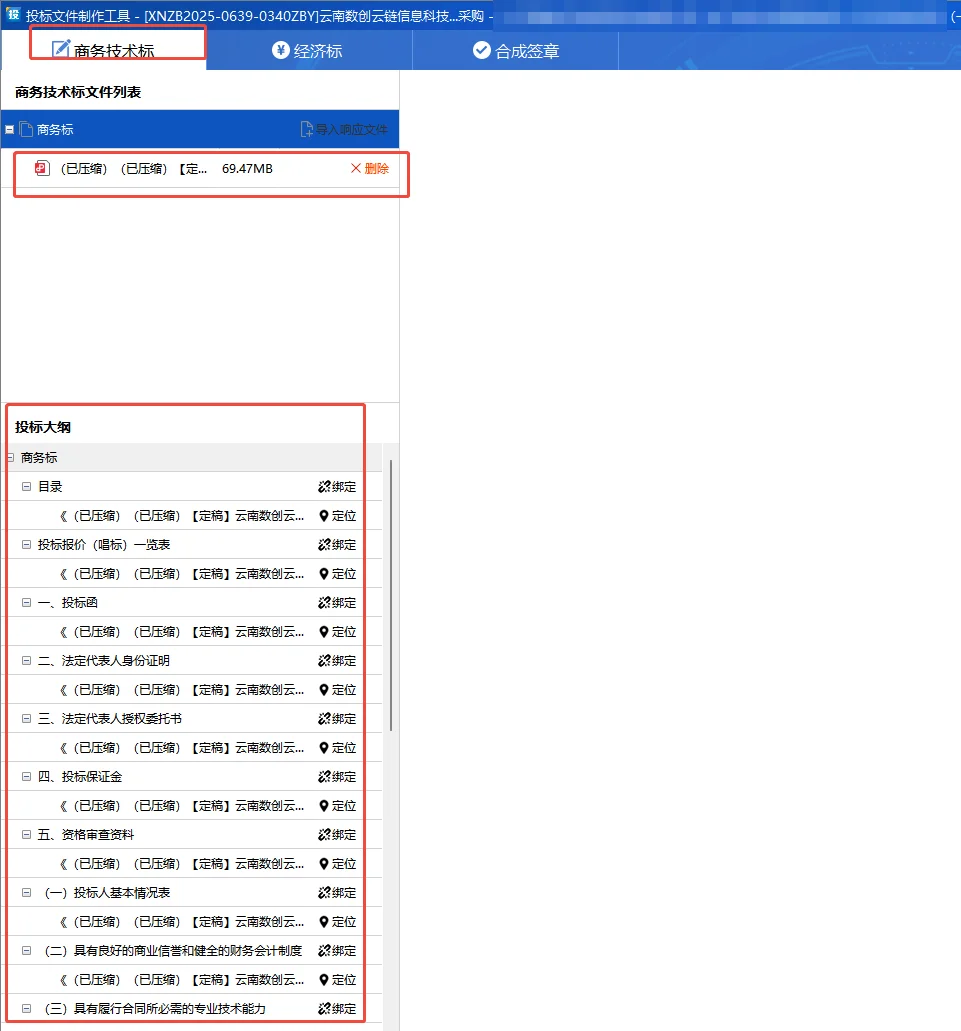Collapse （二）具有良好的商业信誉 node
Image resolution: width=961 pixels, height=1031 pixels.
[x=26, y=950]
